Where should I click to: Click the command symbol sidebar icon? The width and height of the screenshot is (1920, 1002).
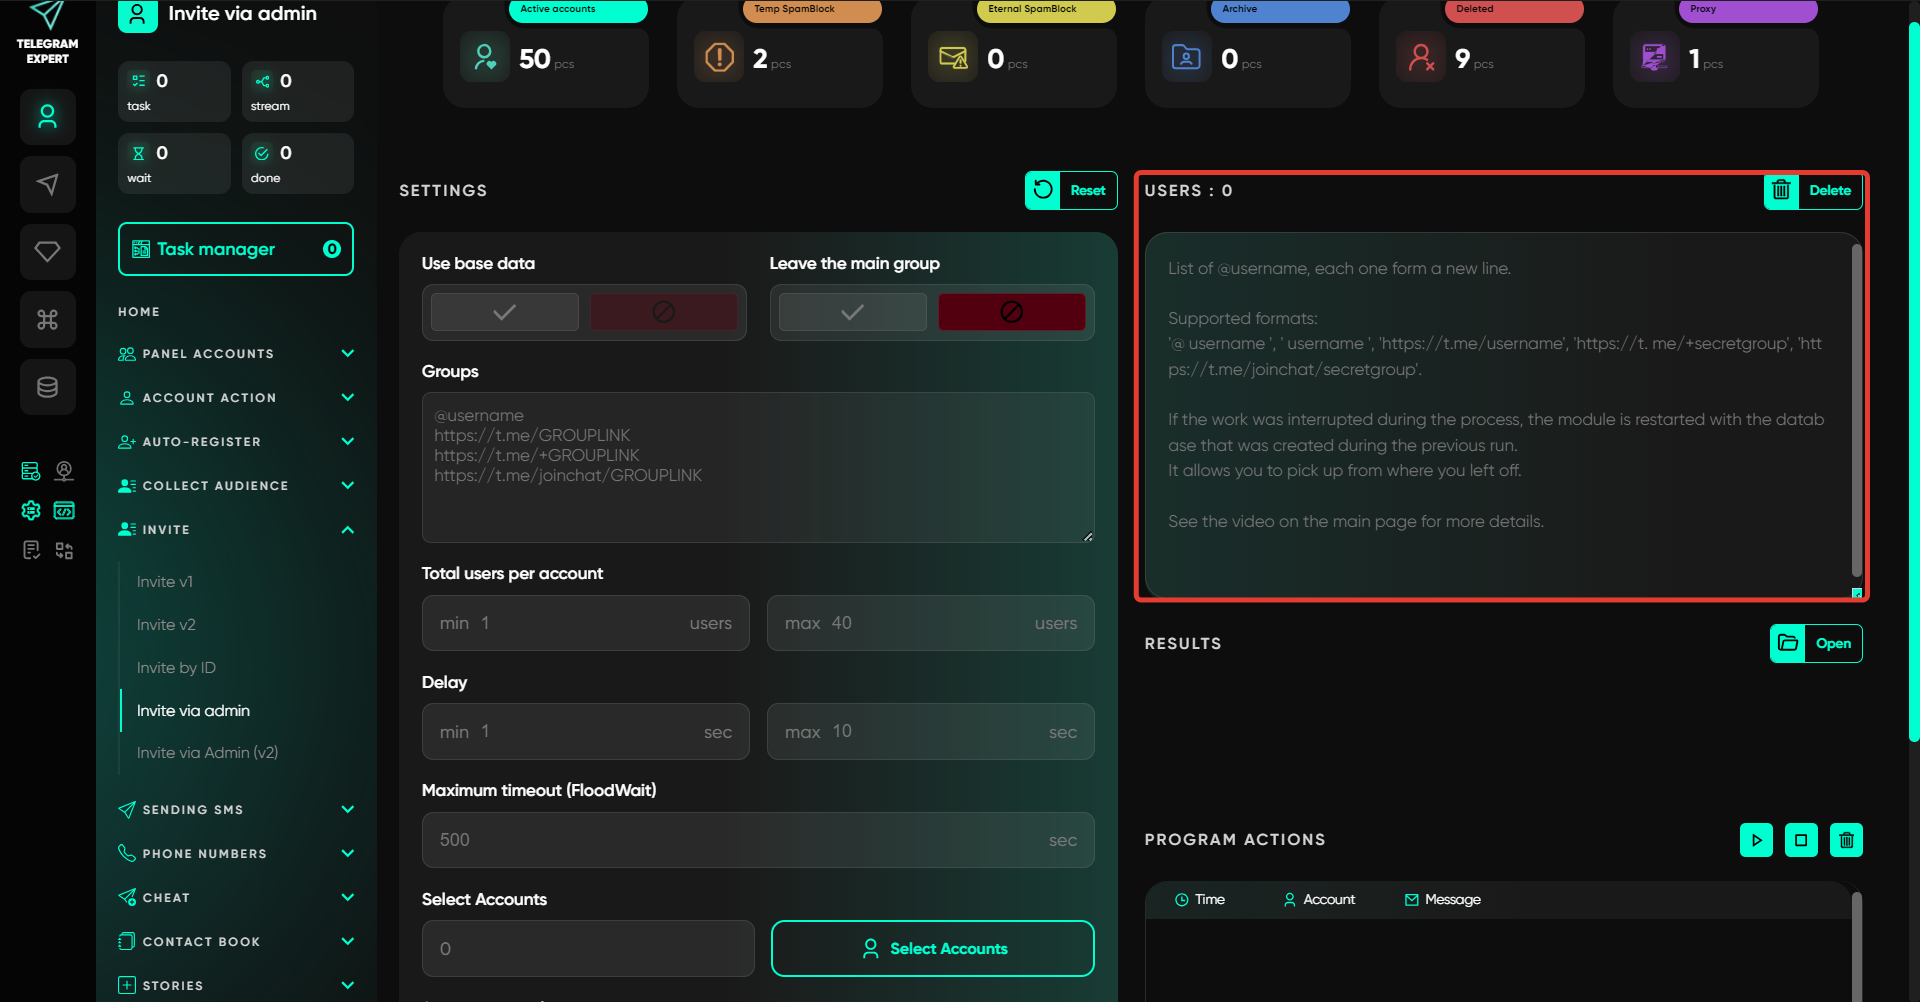[47, 319]
